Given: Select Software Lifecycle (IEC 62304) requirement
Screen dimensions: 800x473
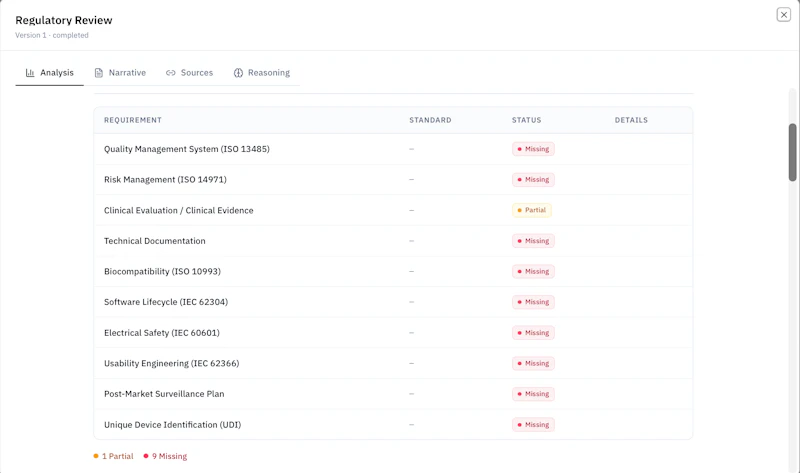Looking at the screenshot, I should pos(166,302).
